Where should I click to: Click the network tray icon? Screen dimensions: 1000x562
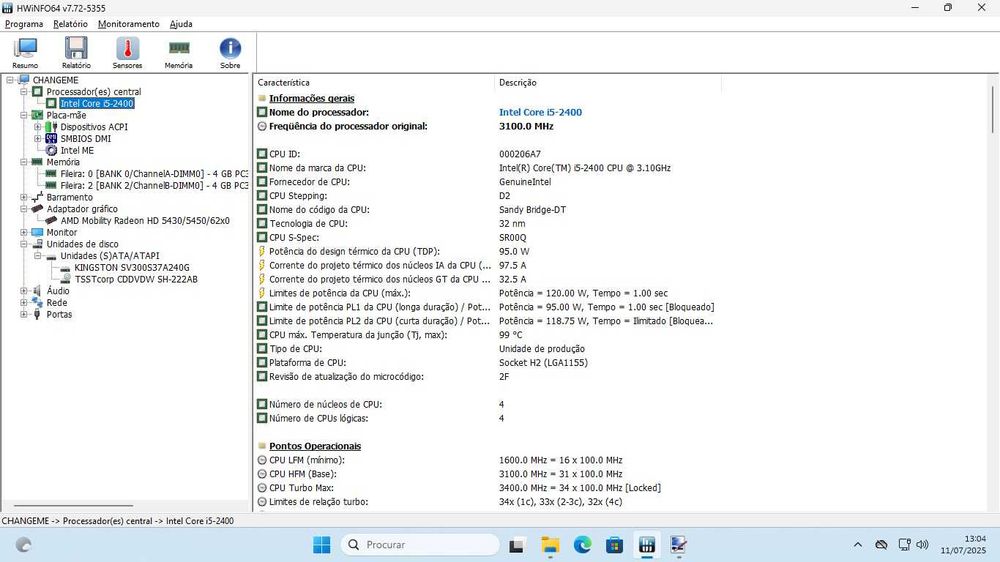coord(904,545)
